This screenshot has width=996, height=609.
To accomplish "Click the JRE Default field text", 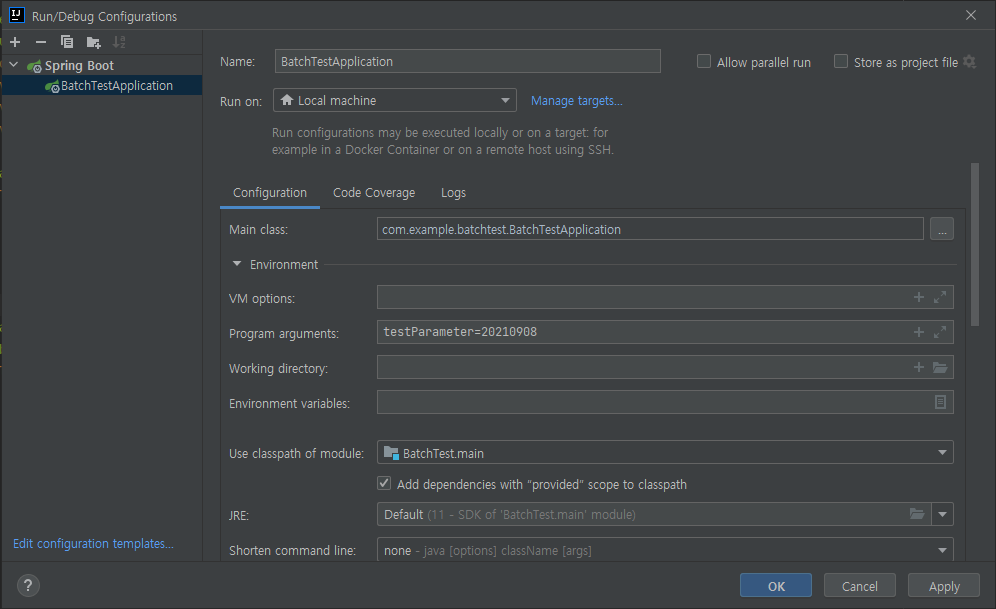I will [509, 514].
